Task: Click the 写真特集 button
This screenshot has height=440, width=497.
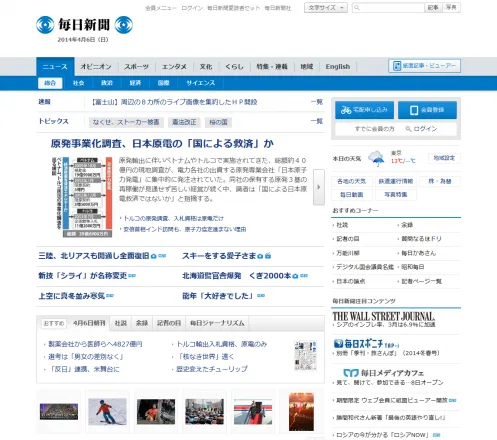Action: coord(396,195)
